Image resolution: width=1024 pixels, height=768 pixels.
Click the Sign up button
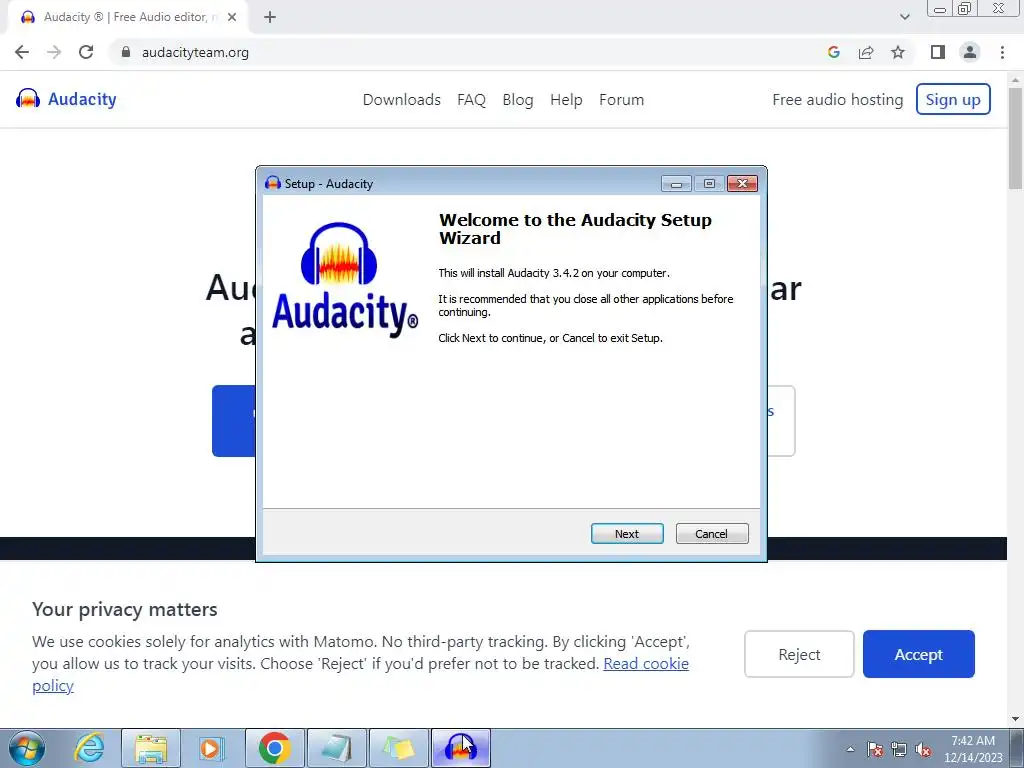pyautogui.click(x=953, y=99)
